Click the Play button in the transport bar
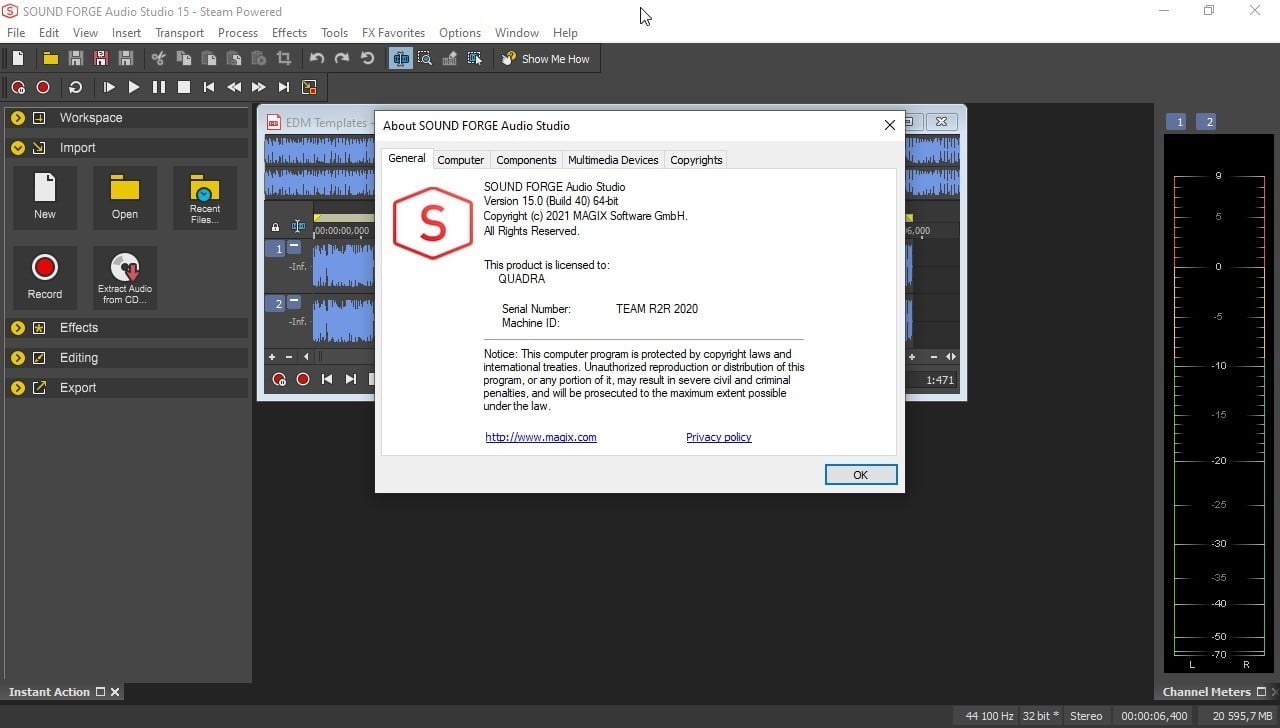The image size is (1280, 728). click(x=134, y=87)
